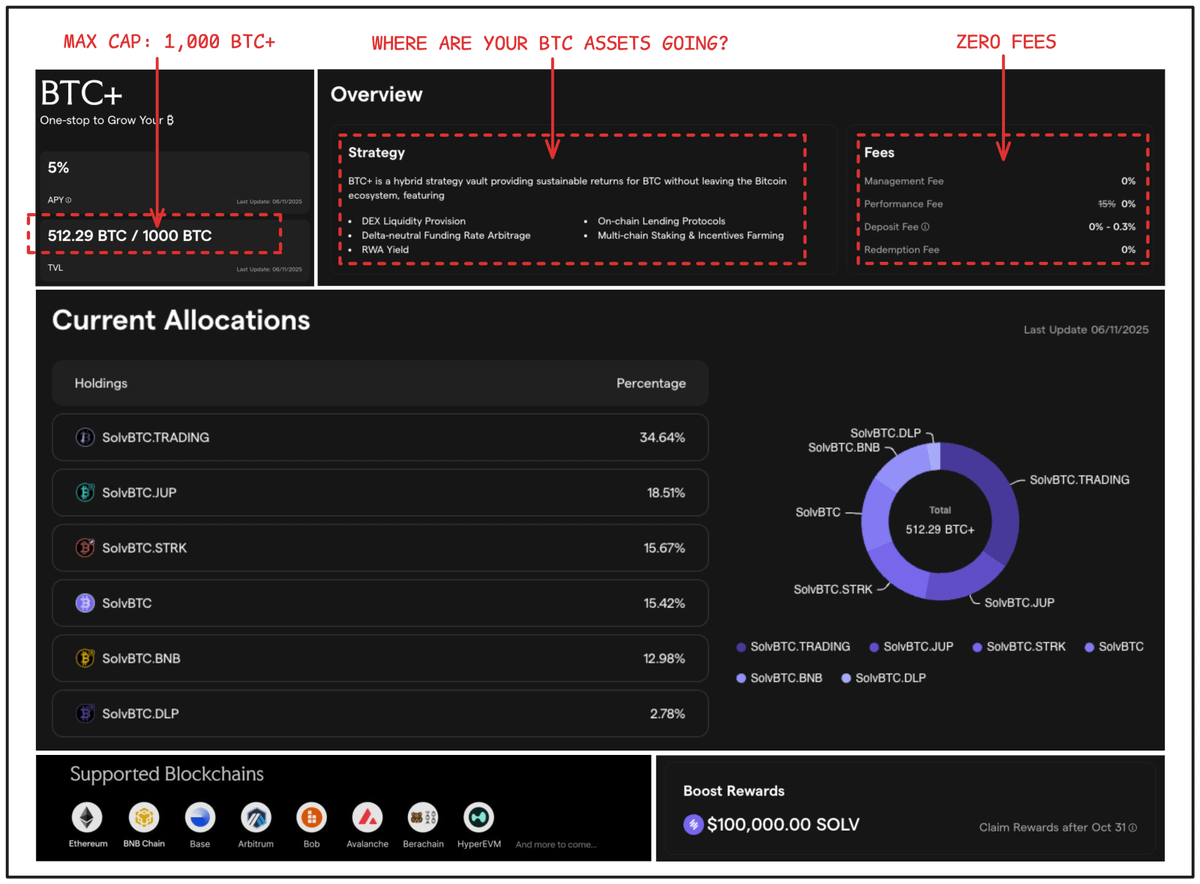Click the Bob blockchain icon

pos(312,817)
